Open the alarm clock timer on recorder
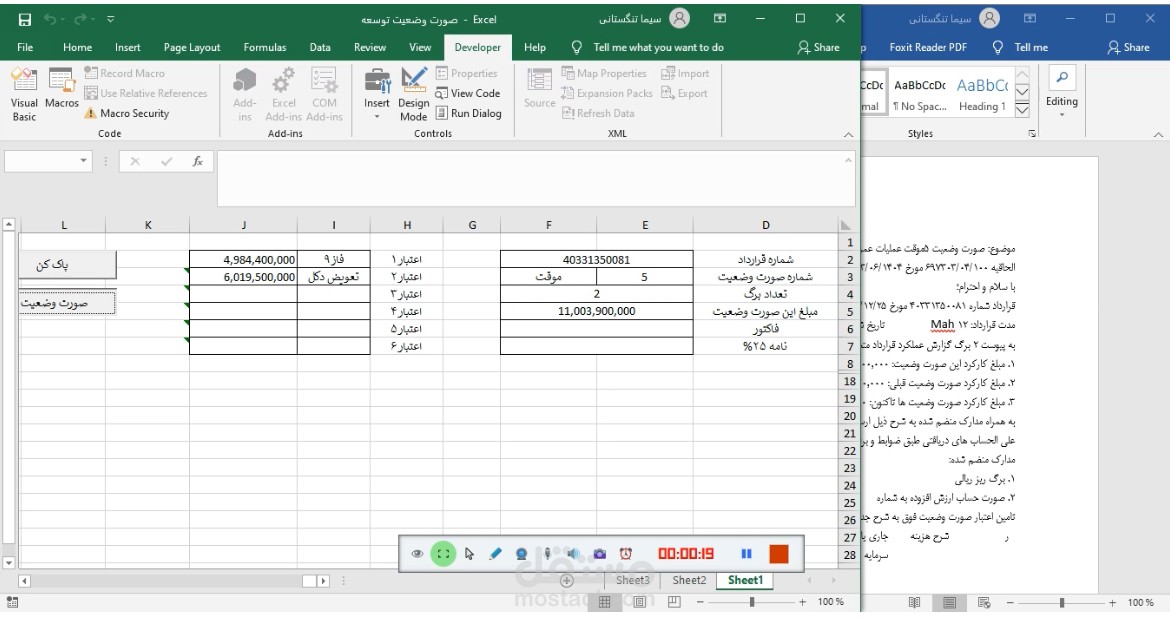1170x623 pixels. [625, 554]
